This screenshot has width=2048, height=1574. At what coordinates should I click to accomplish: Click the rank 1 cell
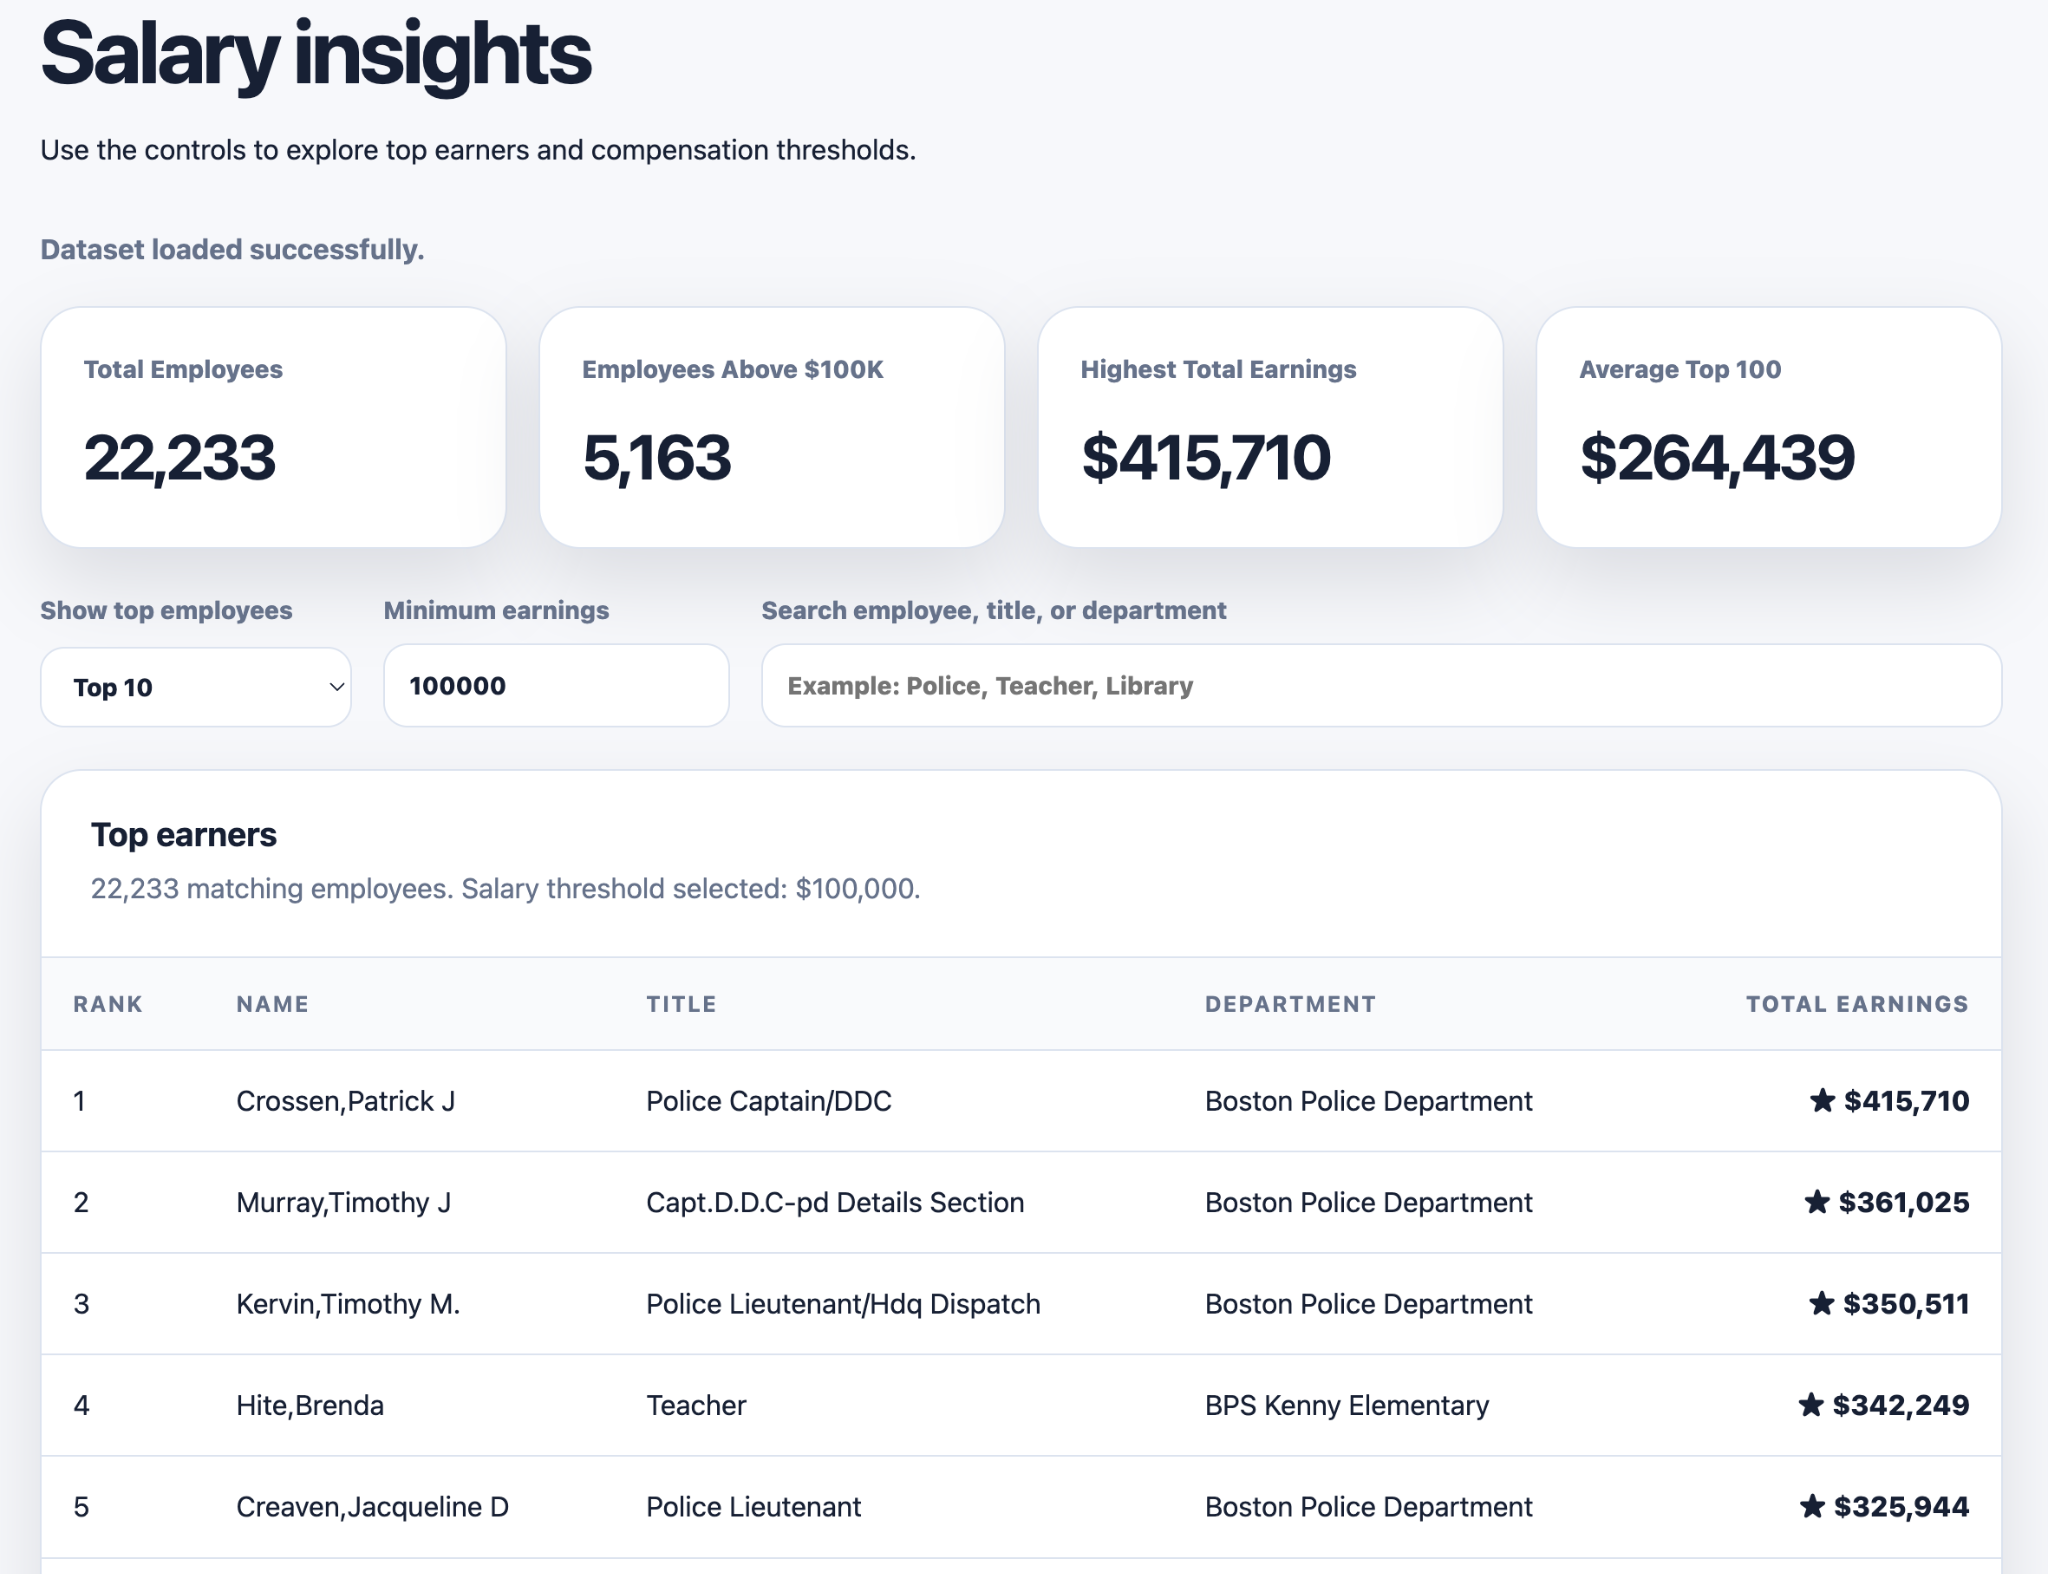(79, 1101)
